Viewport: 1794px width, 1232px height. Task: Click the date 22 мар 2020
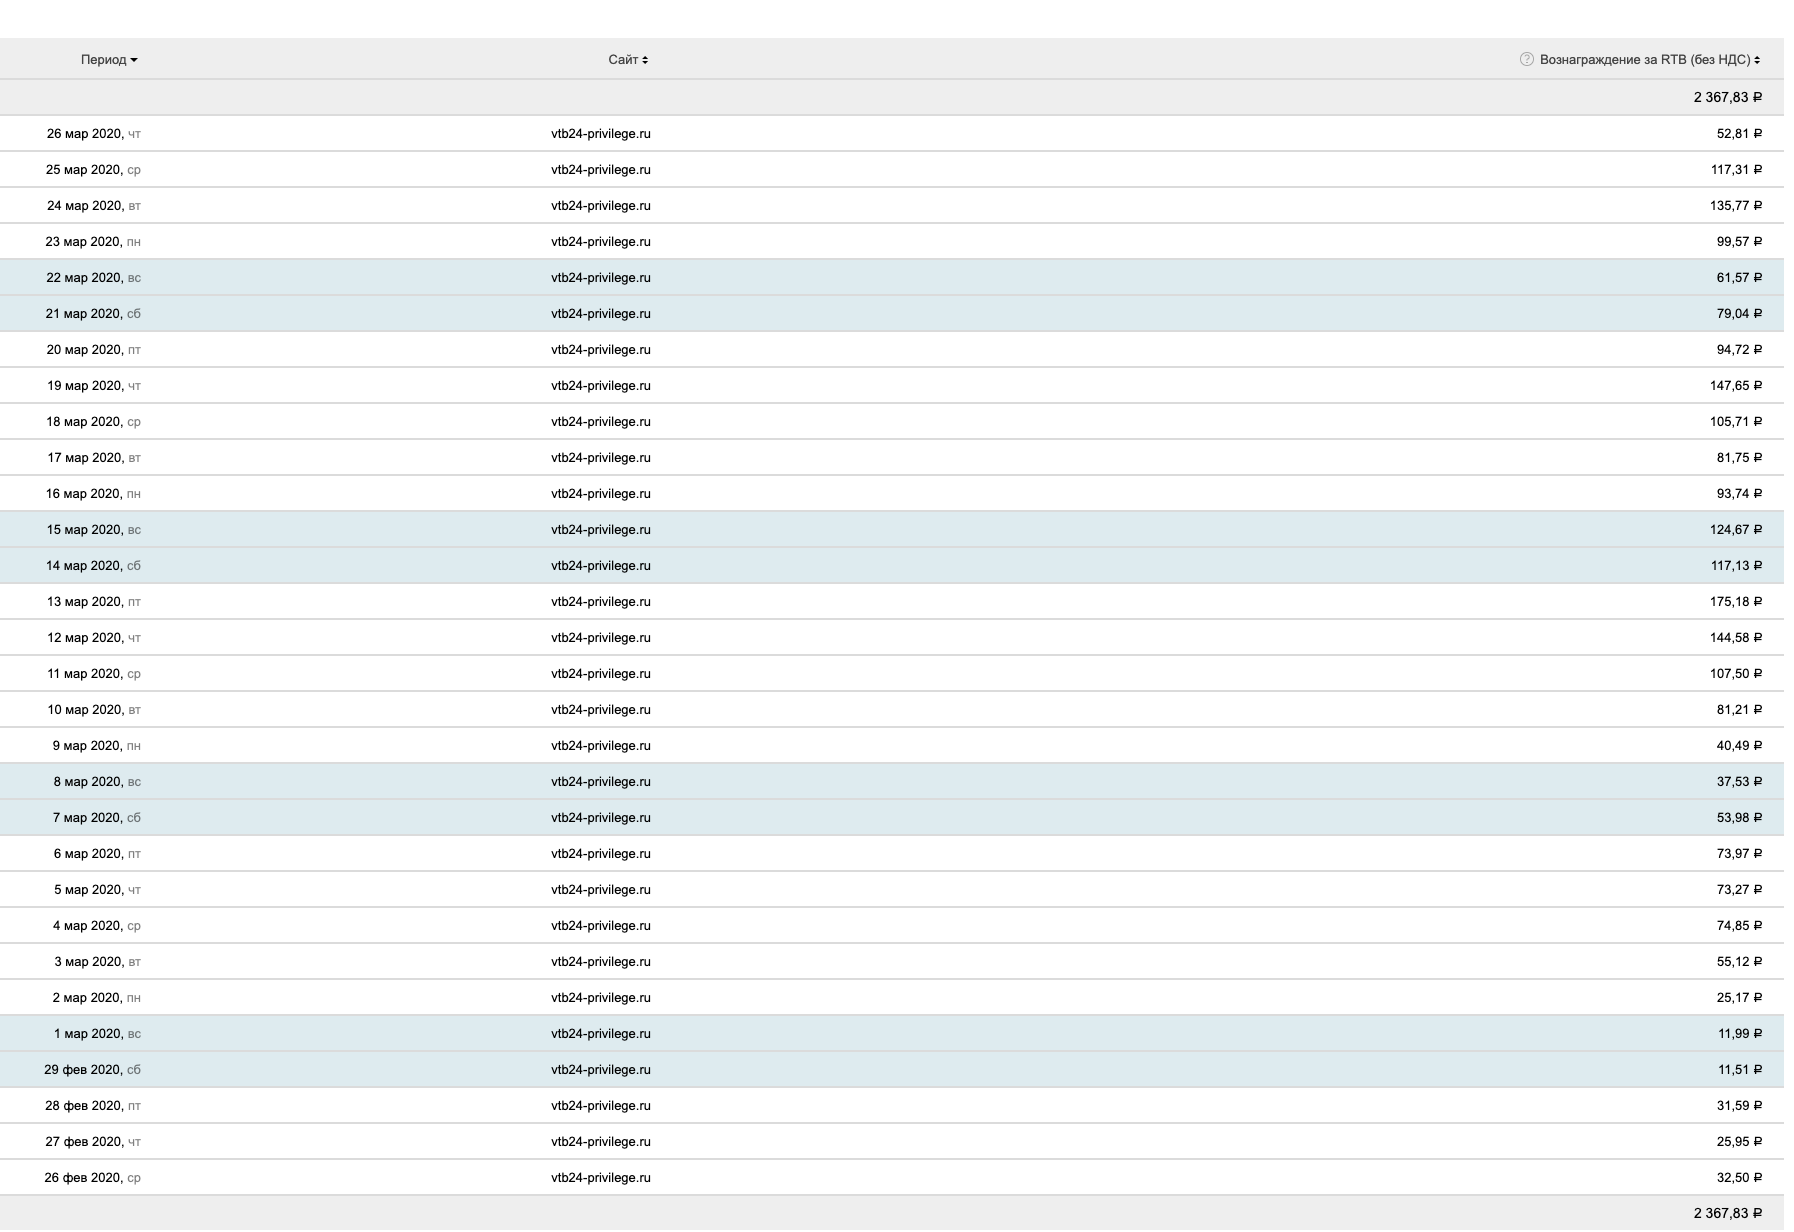click(x=84, y=278)
